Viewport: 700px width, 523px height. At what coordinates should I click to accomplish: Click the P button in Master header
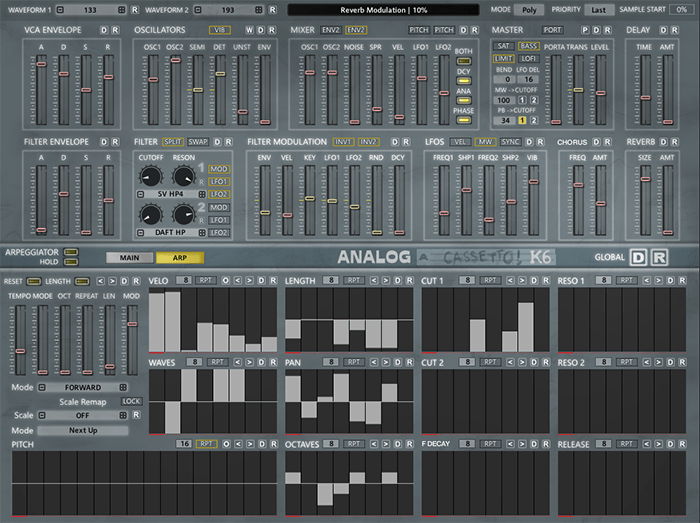(x=585, y=30)
